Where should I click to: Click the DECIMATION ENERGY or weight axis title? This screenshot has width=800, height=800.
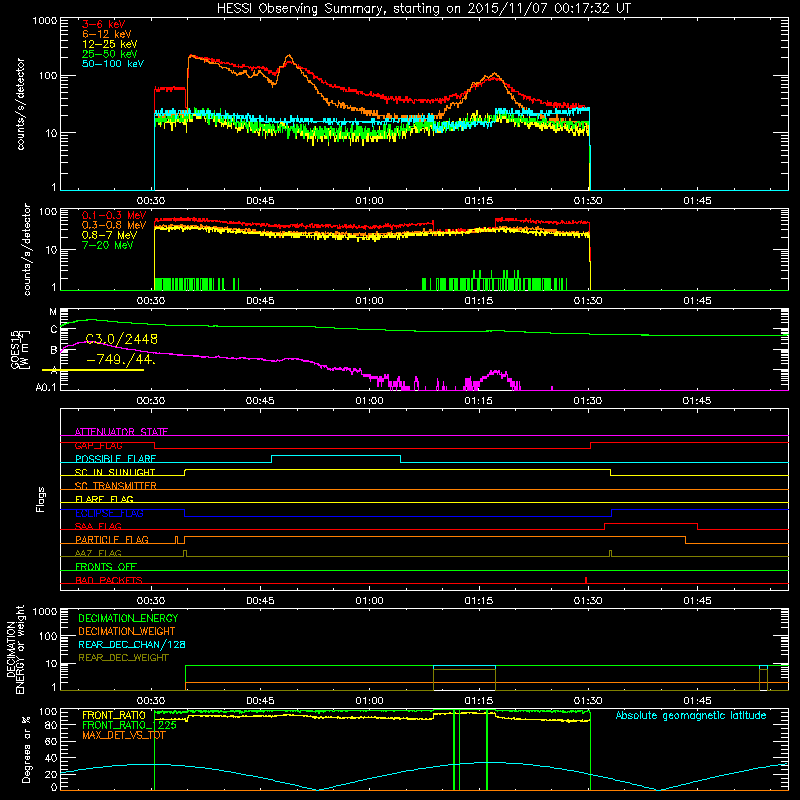[16, 649]
